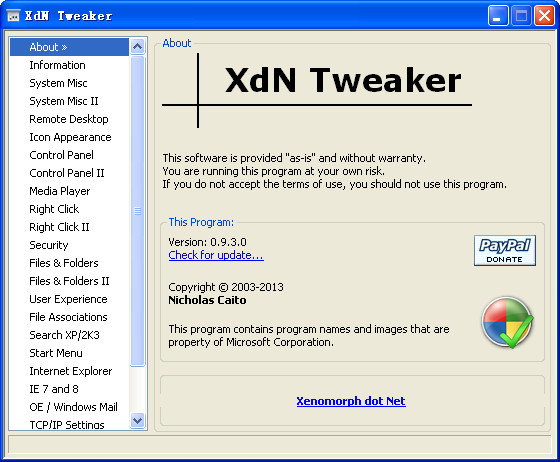The height and width of the screenshot is (462, 560).
Task: Open IE 7 and 8 section
Action: [x=69, y=389]
